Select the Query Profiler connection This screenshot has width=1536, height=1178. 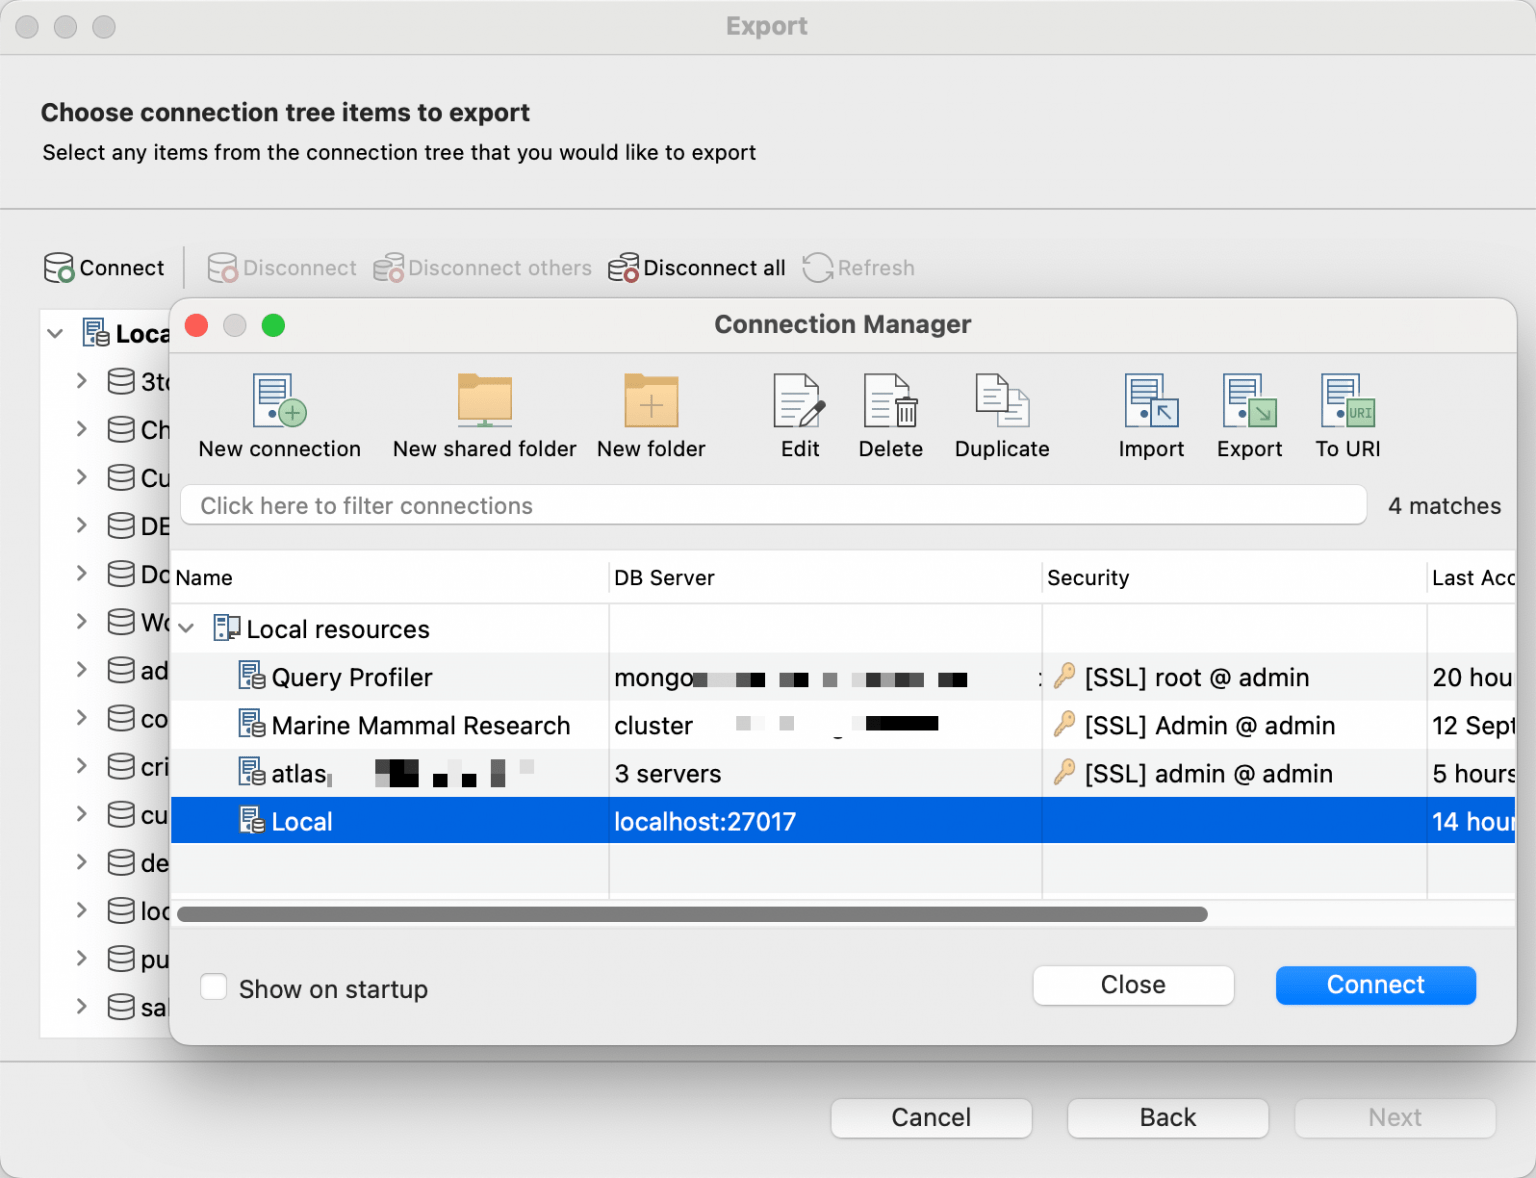click(x=351, y=678)
